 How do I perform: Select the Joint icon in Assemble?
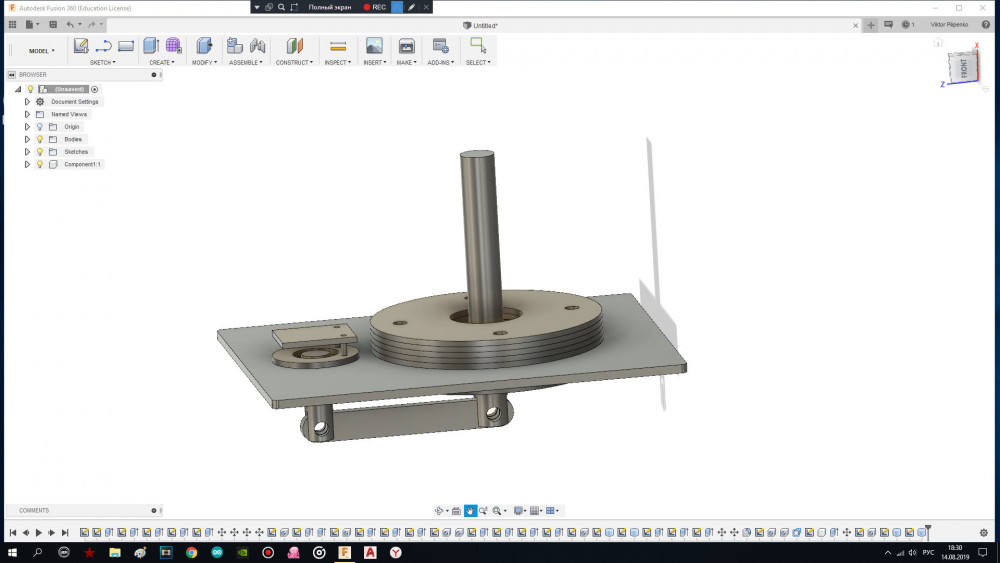258,46
